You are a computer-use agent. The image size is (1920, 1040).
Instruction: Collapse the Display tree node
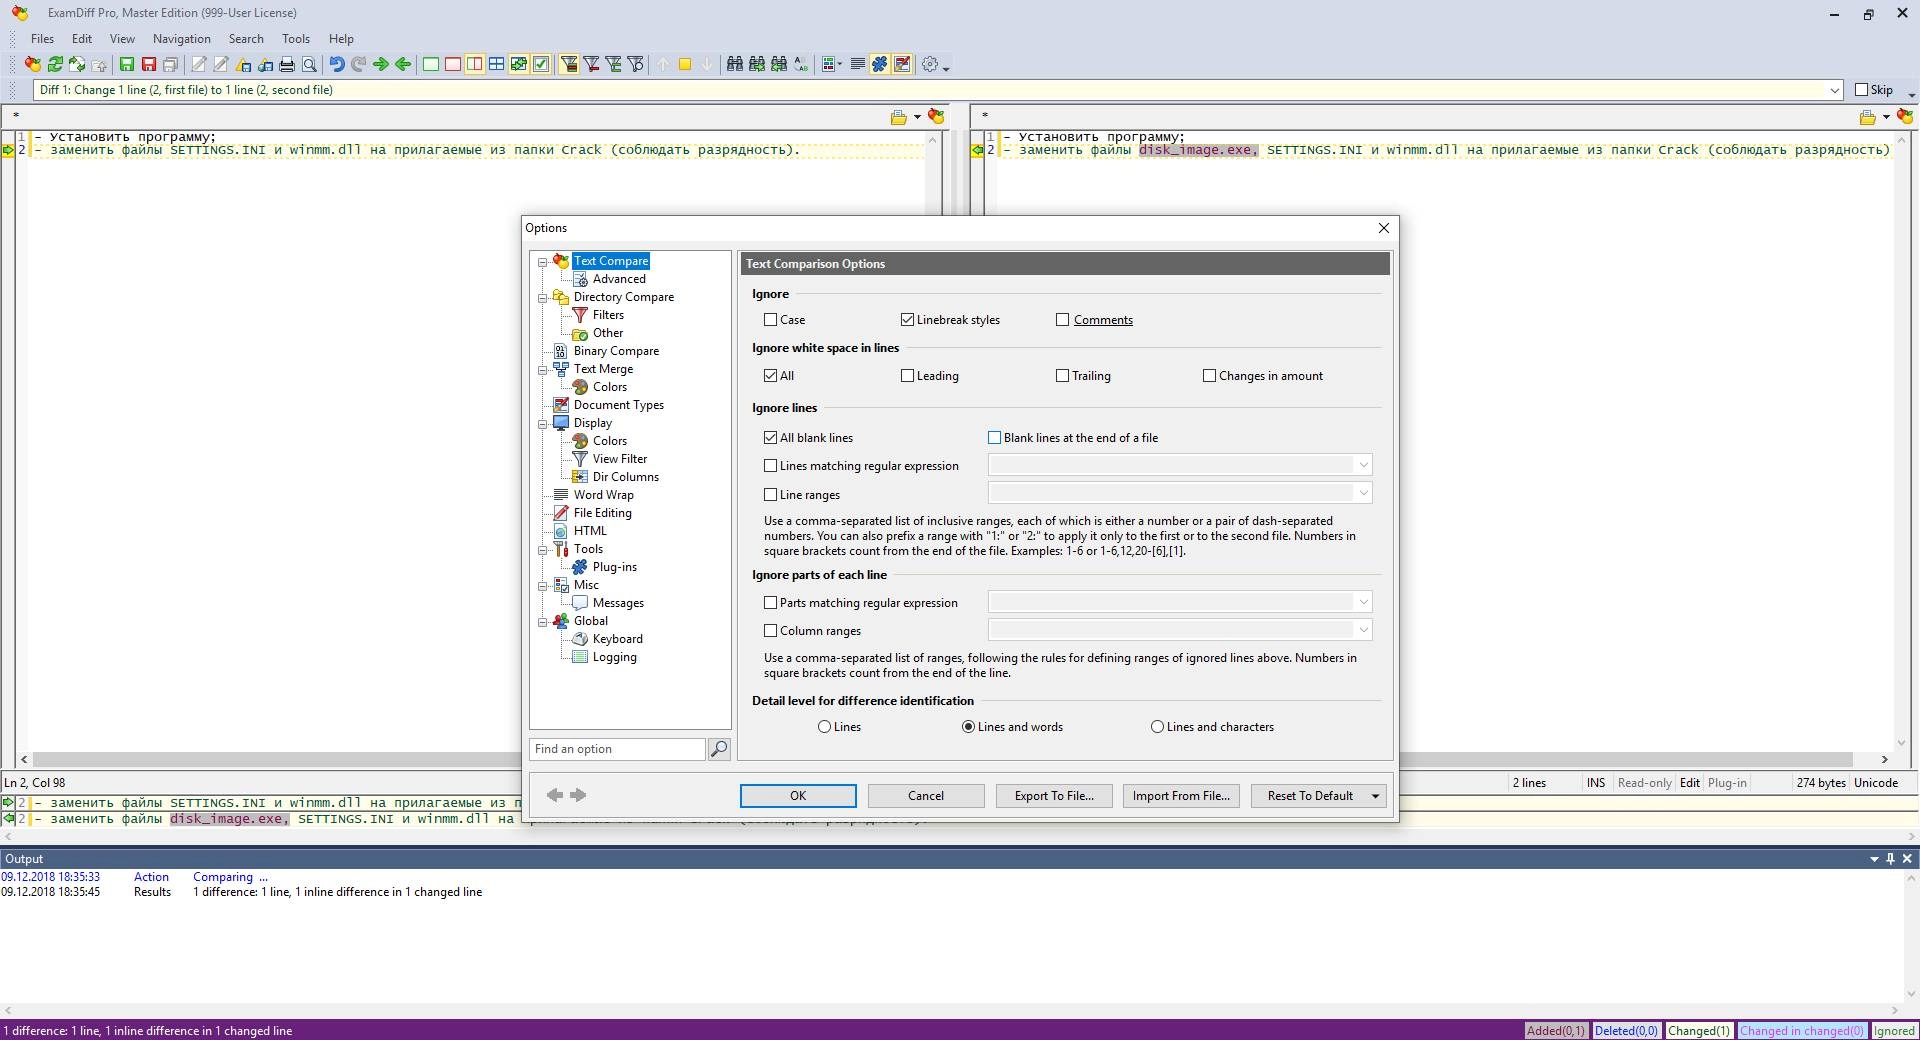click(x=543, y=424)
